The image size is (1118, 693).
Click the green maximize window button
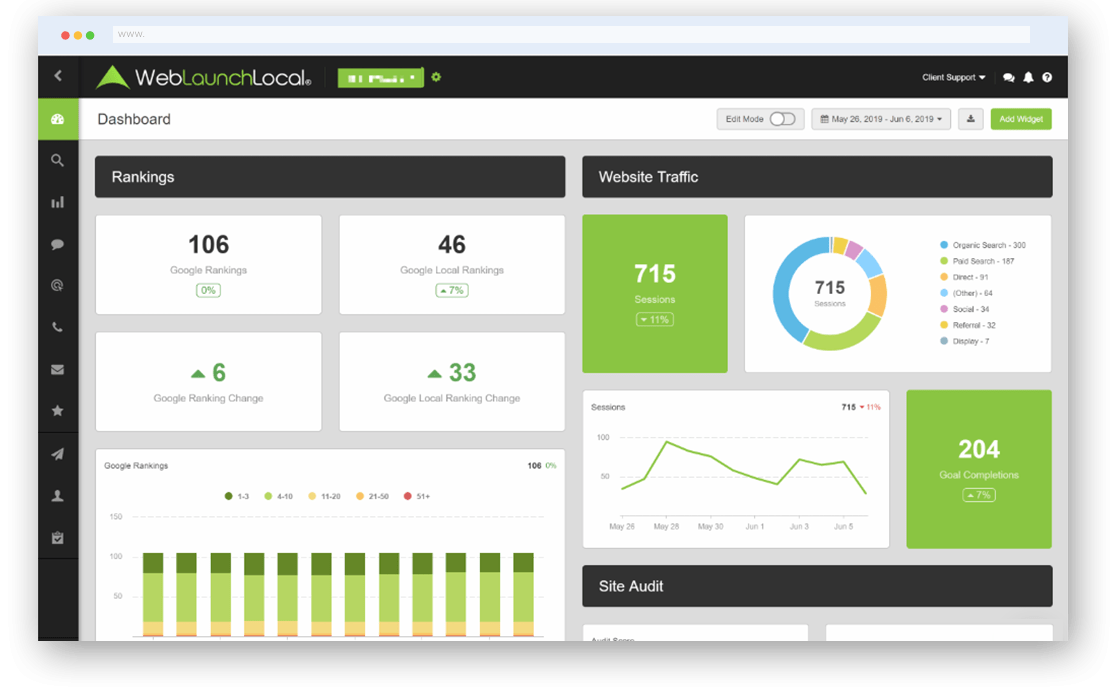click(90, 35)
